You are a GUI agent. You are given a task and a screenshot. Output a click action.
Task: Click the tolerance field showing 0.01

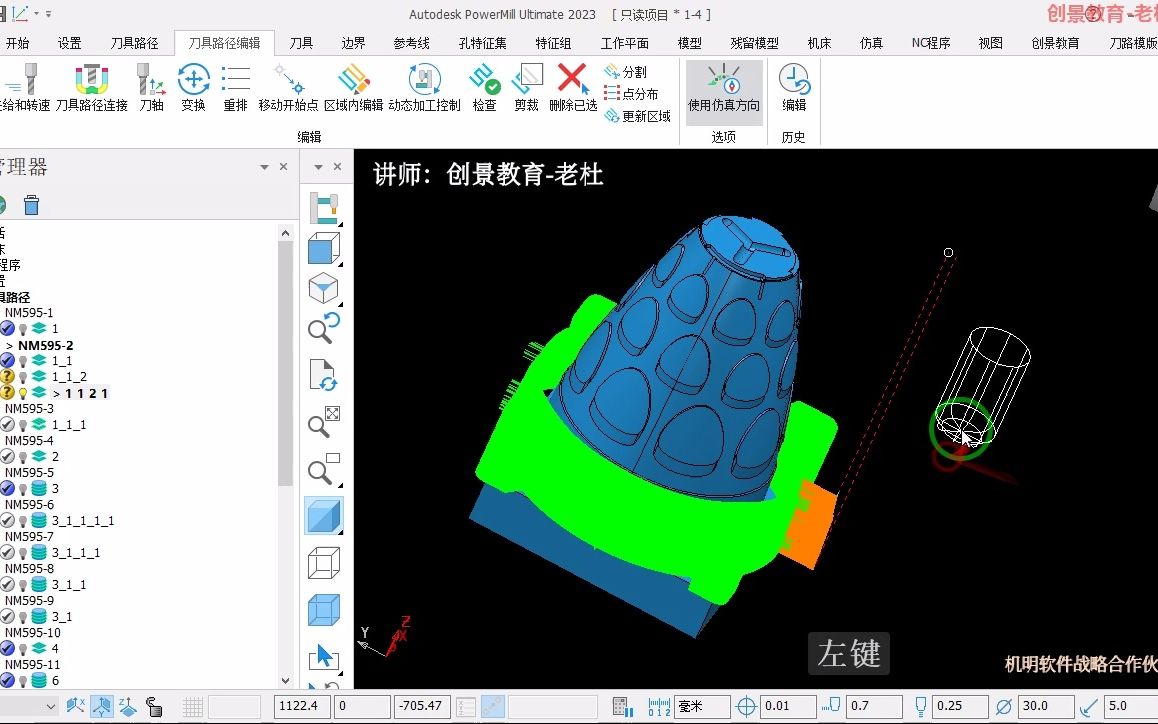pos(788,706)
